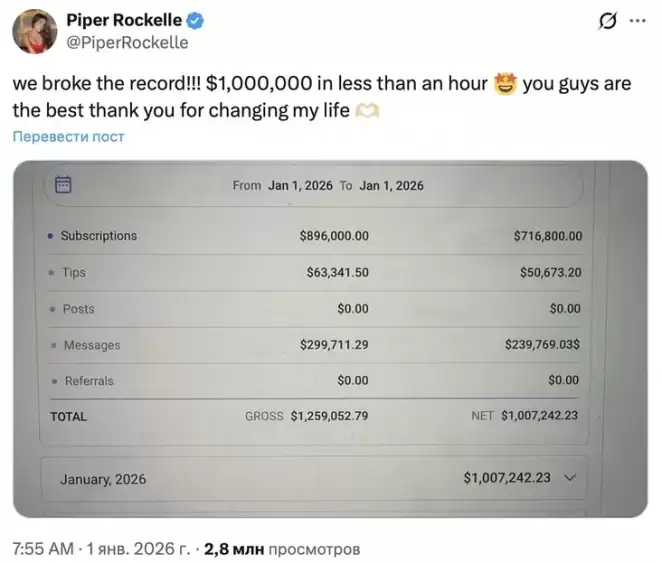The image size is (662, 563).
Task: Expand the January, 2026 chevron
Action: (x=570, y=478)
